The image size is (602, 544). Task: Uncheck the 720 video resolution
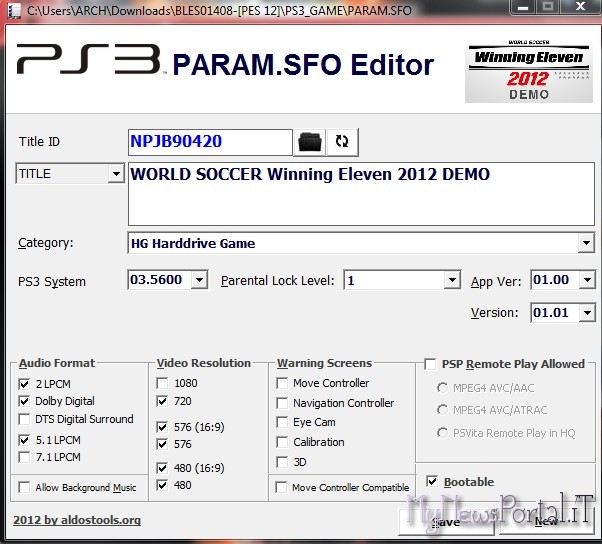click(x=162, y=401)
